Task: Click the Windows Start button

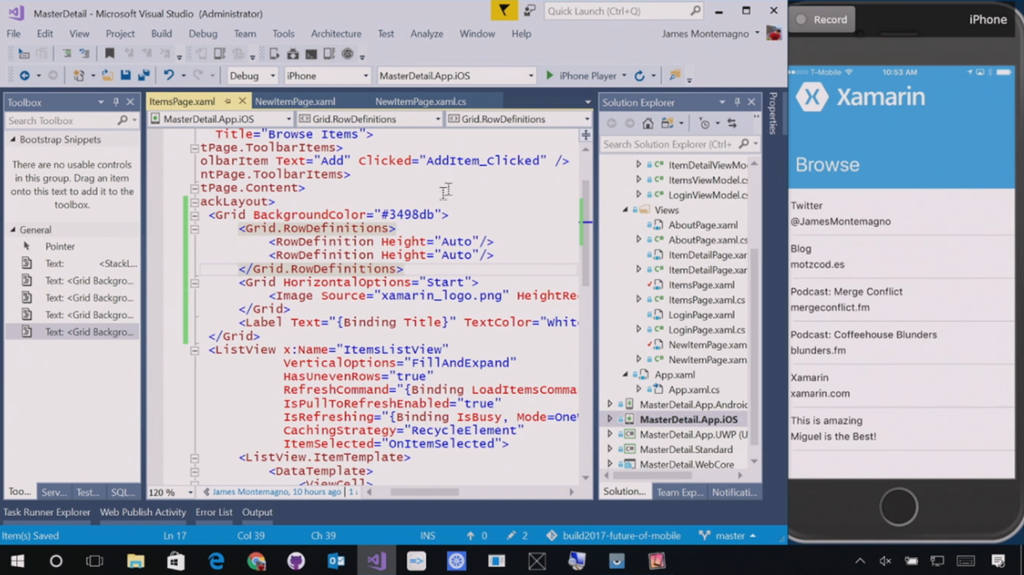Action: [x=18, y=561]
